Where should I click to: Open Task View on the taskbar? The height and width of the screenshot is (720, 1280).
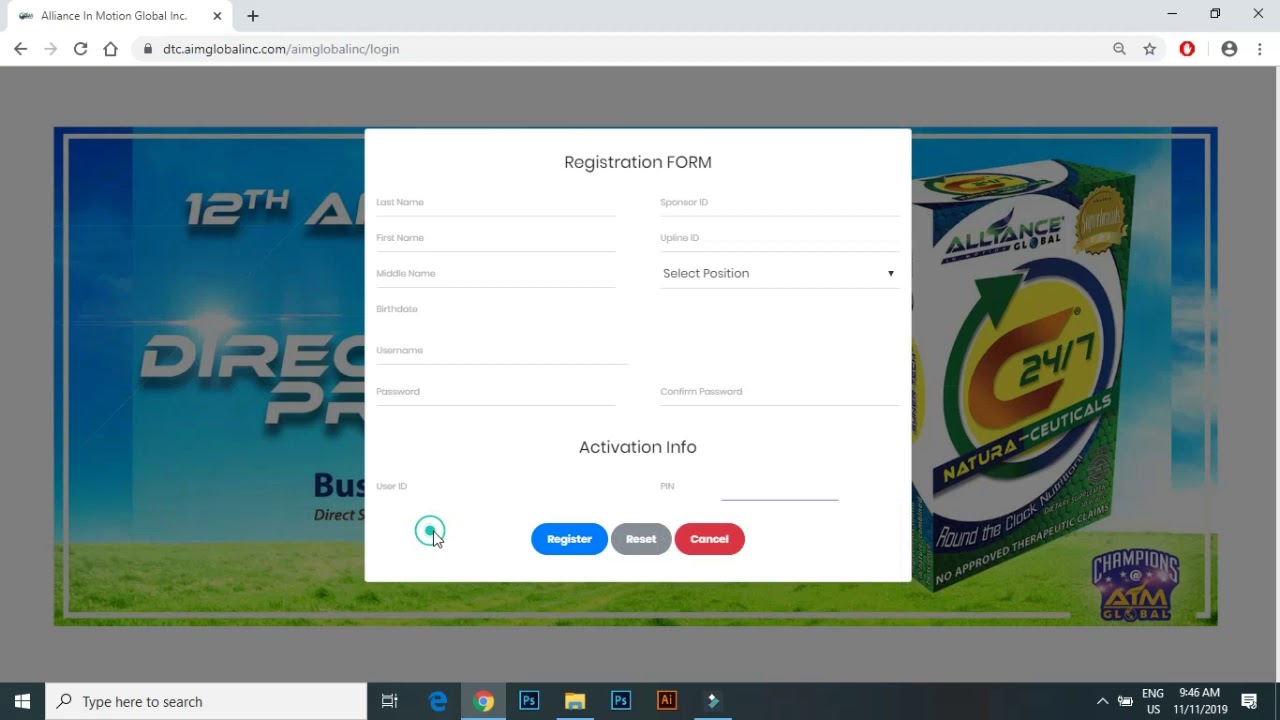pyautogui.click(x=390, y=701)
